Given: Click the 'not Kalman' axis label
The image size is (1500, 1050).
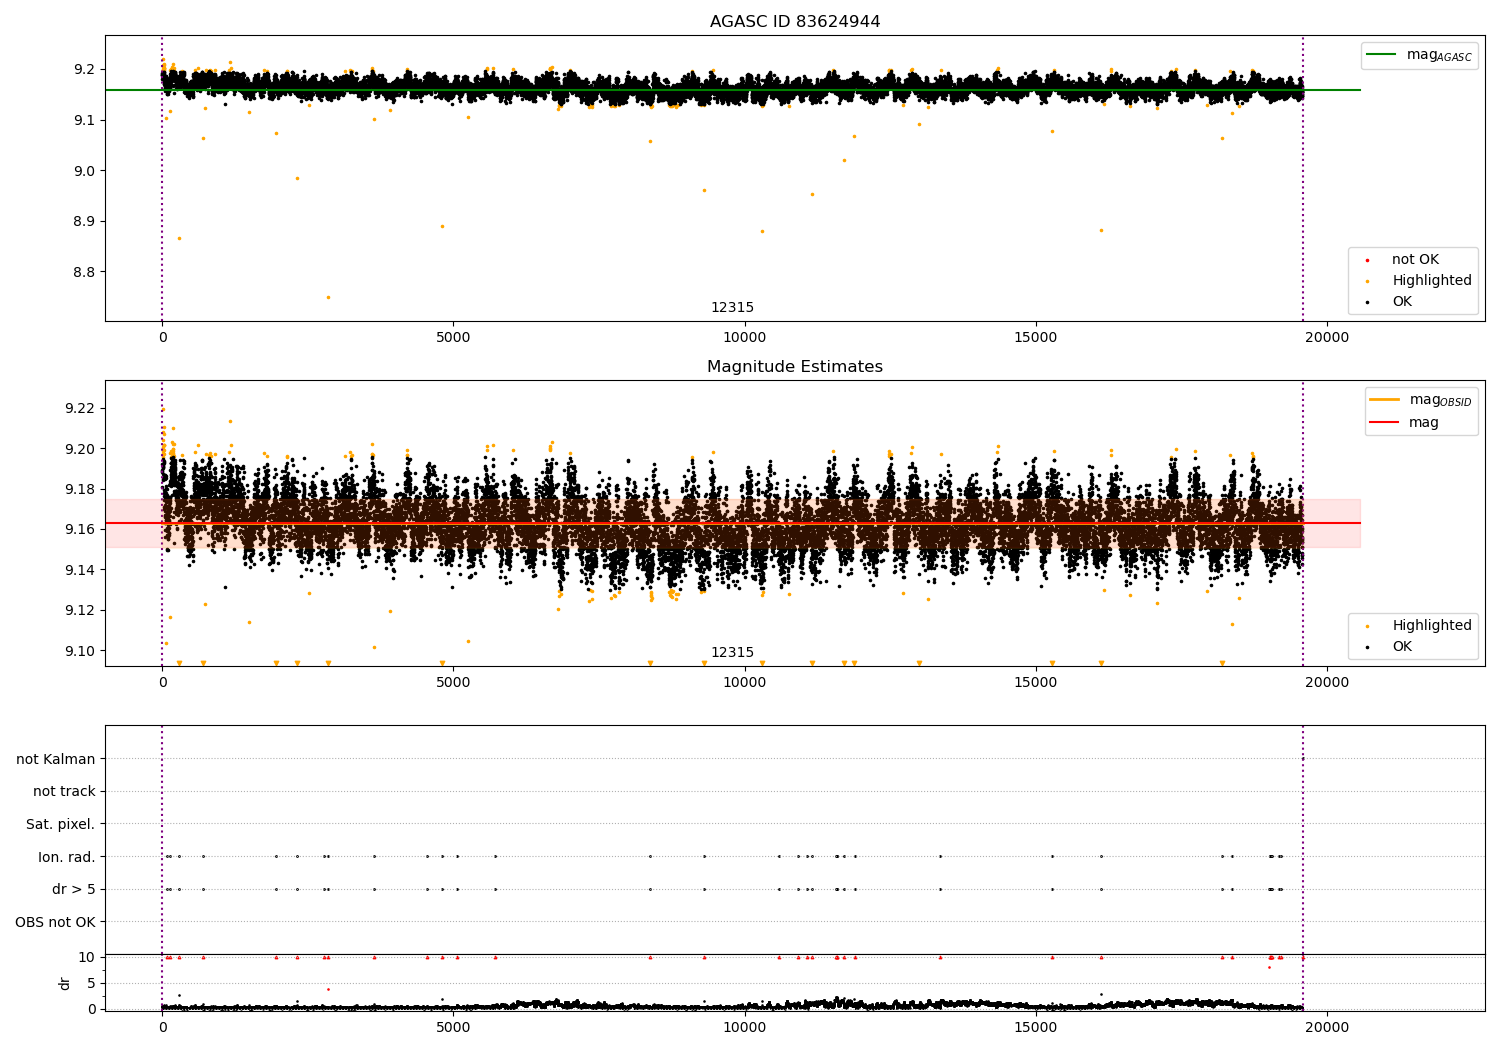Looking at the screenshot, I should click(56, 759).
